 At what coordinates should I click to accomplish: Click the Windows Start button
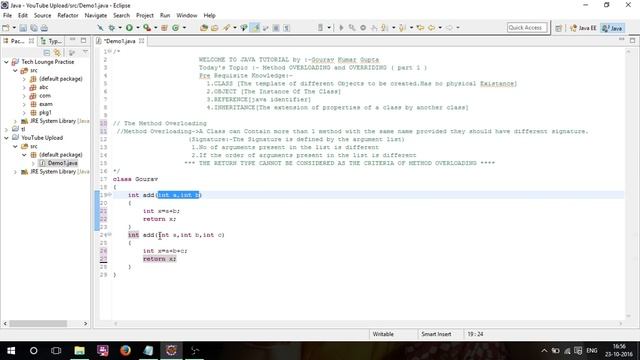click(11, 351)
